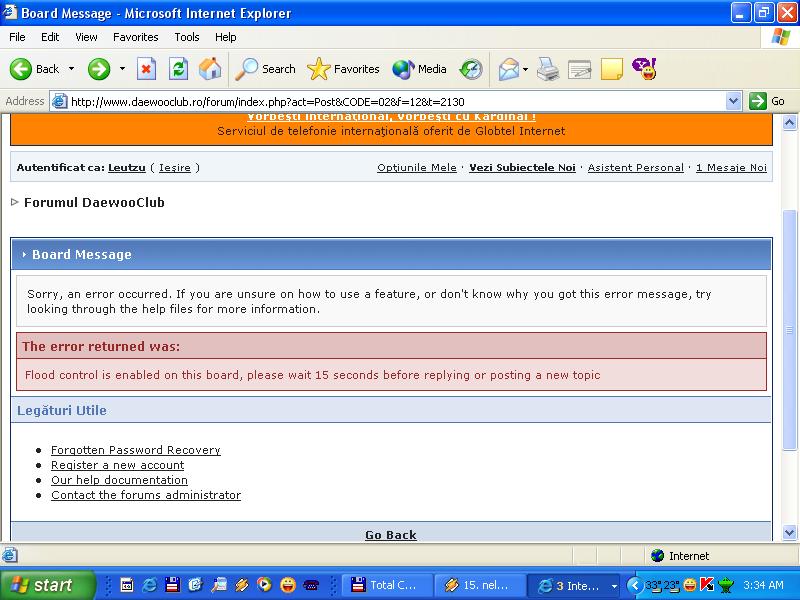The image size is (800, 600).
Task: Open the Favorites pane with star icon
Action: point(343,69)
